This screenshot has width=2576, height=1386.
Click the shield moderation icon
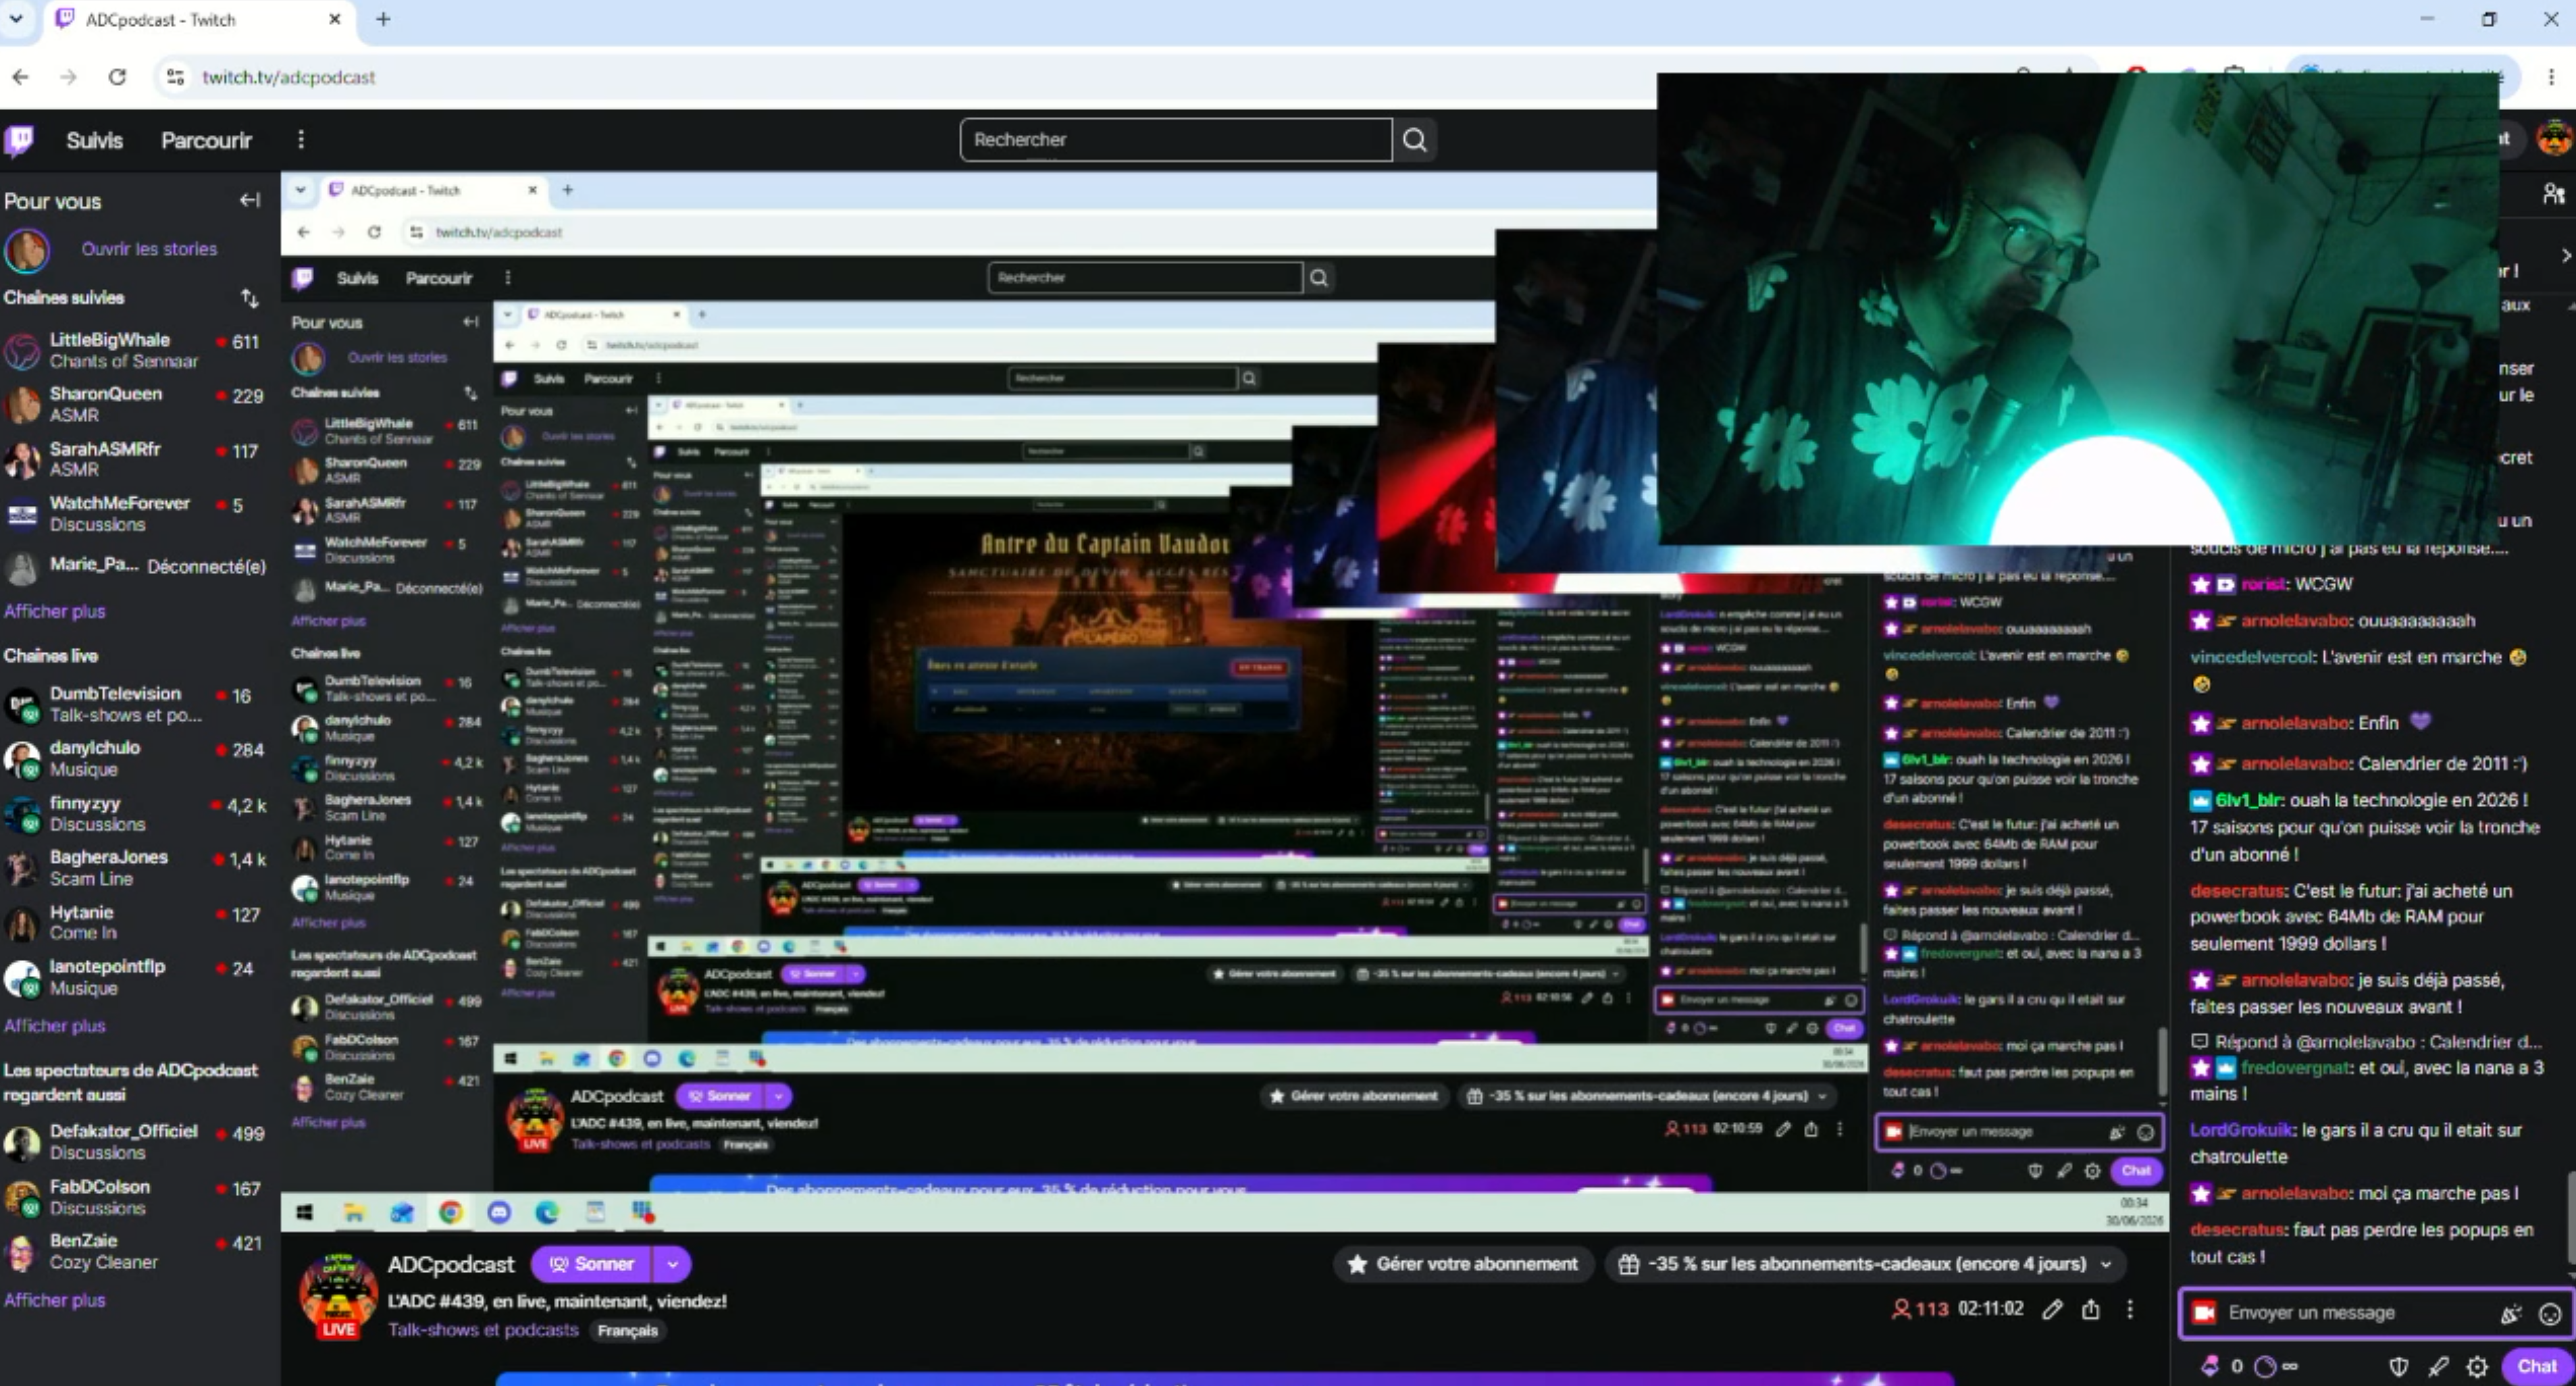coord(2398,1366)
